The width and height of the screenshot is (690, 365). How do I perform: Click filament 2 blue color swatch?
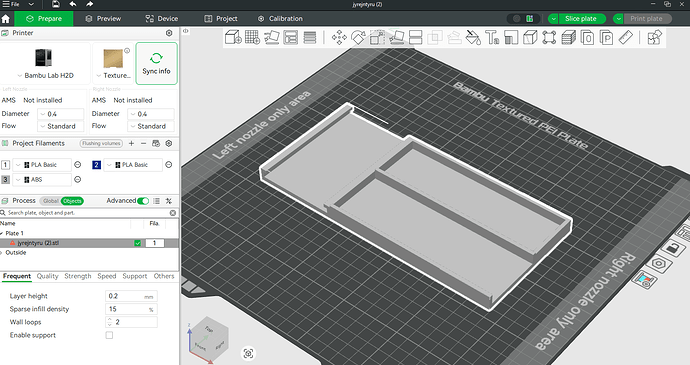click(x=96, y=165)
